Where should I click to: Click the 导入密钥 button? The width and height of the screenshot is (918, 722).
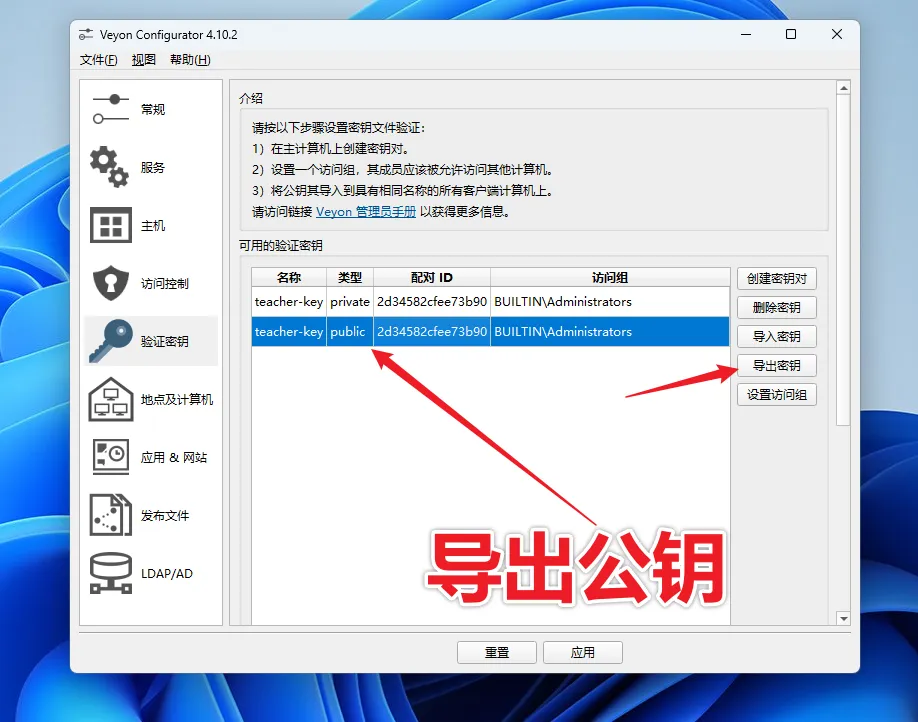[x=776, y=337]
